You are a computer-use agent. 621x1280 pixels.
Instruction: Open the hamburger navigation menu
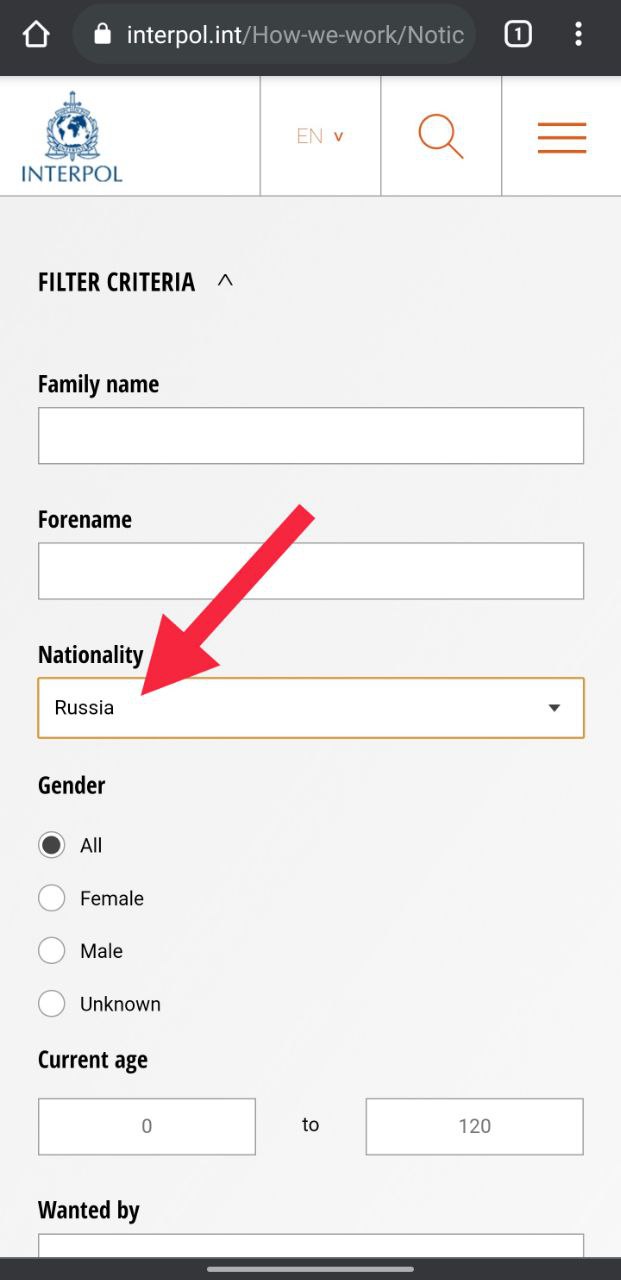coord(562,137)
